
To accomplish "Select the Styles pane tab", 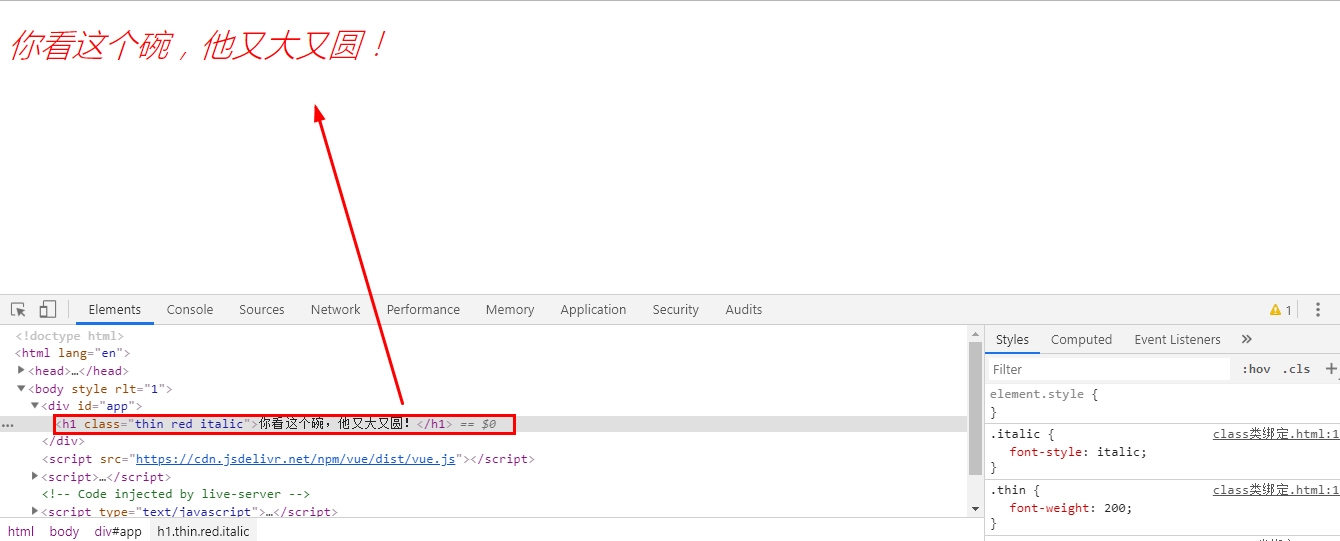I will click(x=1012, y=340).
